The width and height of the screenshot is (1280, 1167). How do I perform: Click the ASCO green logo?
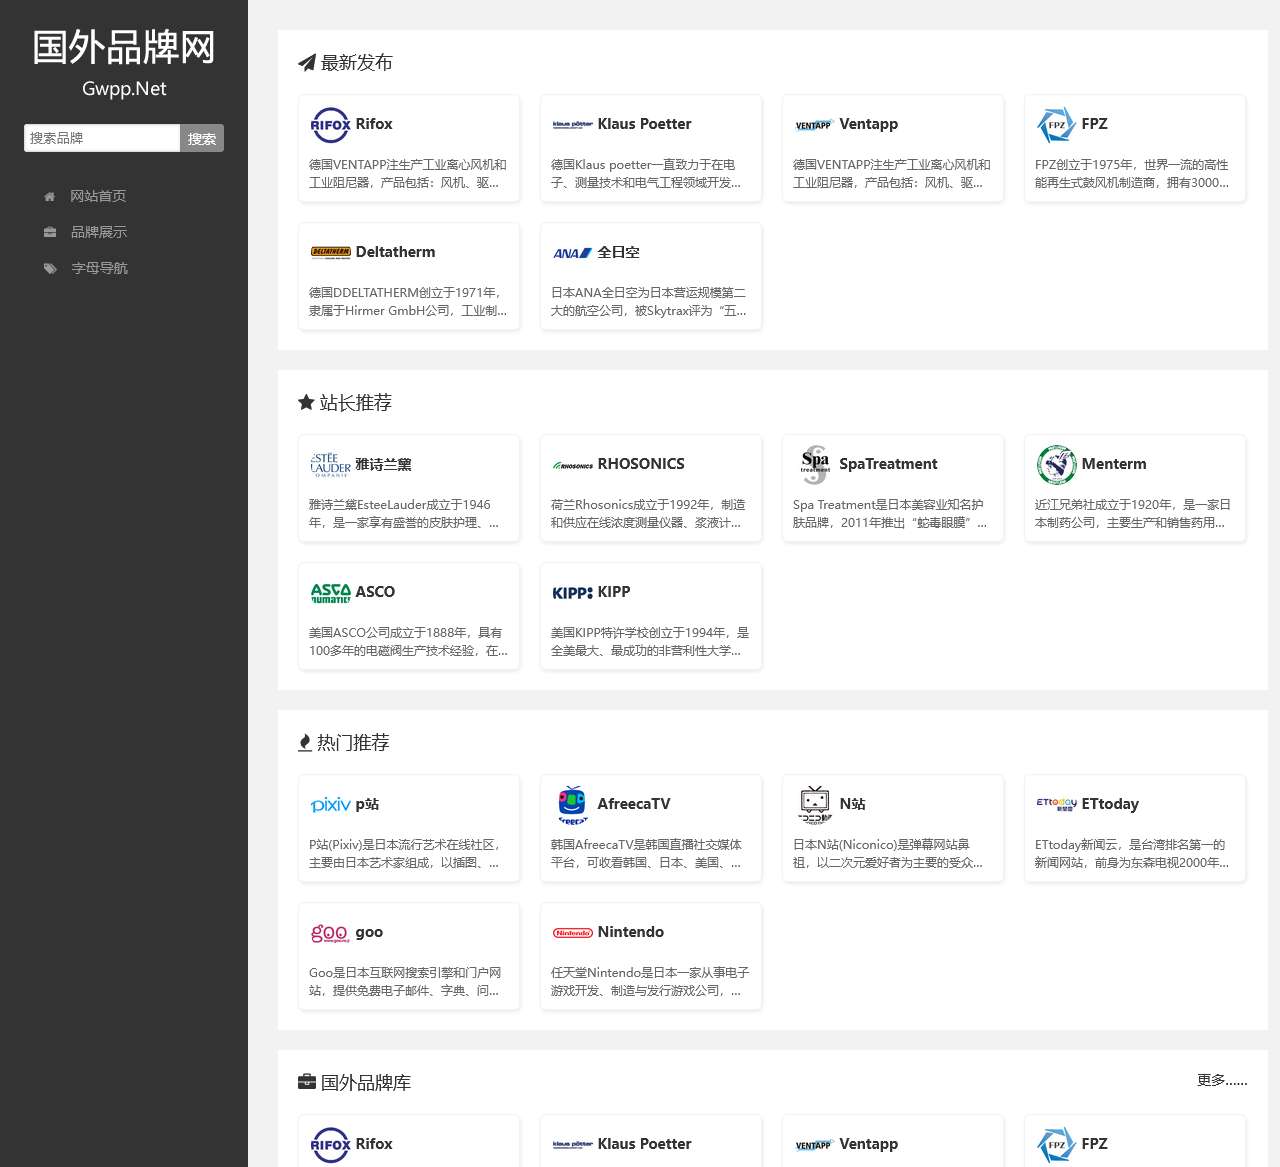[330, 593]
